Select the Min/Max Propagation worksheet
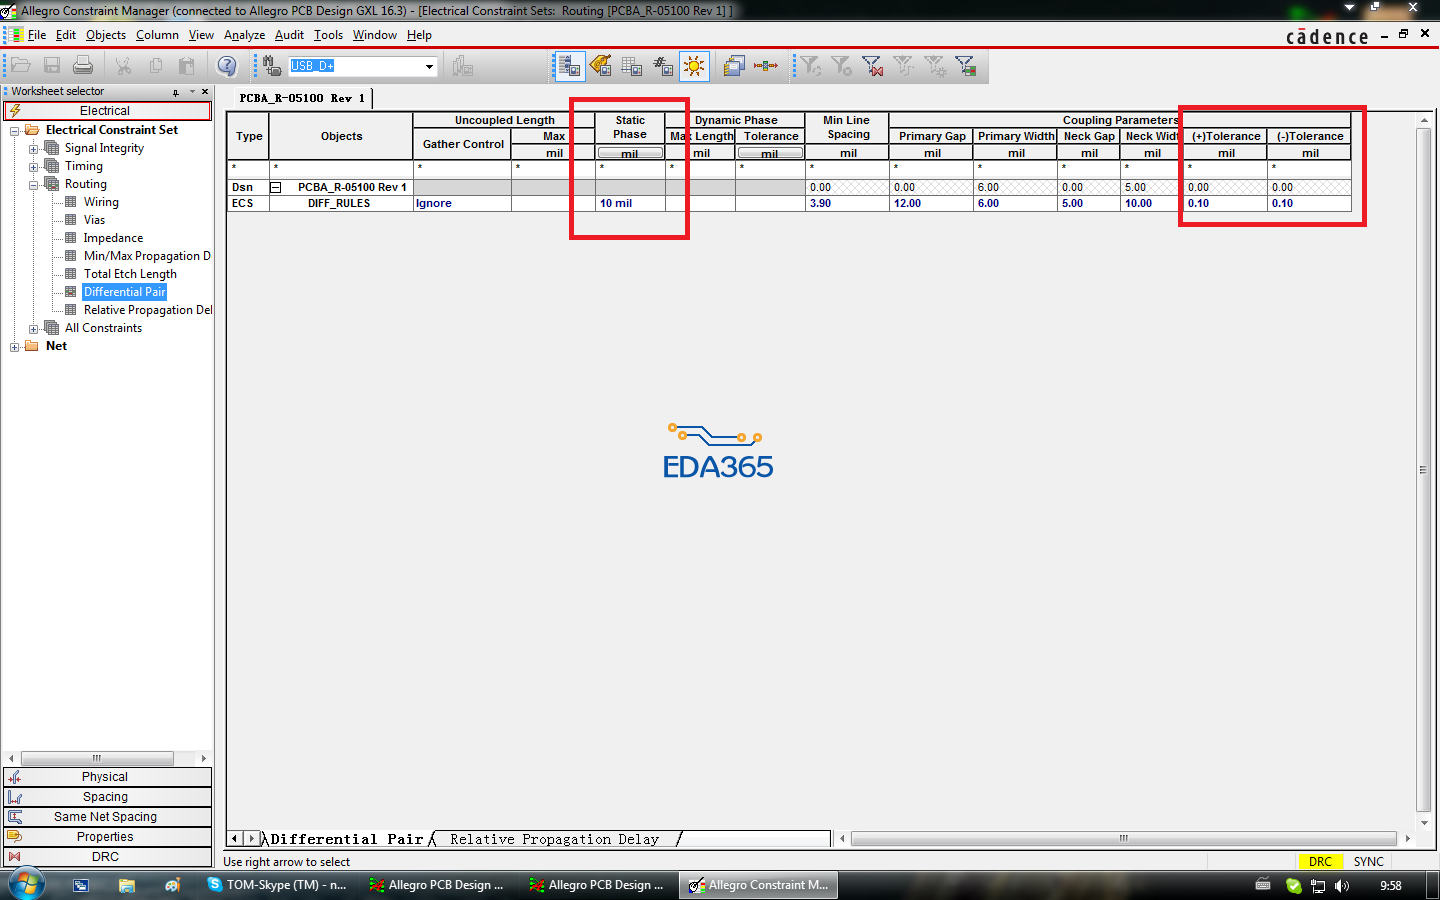1440x900 pixels. coord(147,256)
